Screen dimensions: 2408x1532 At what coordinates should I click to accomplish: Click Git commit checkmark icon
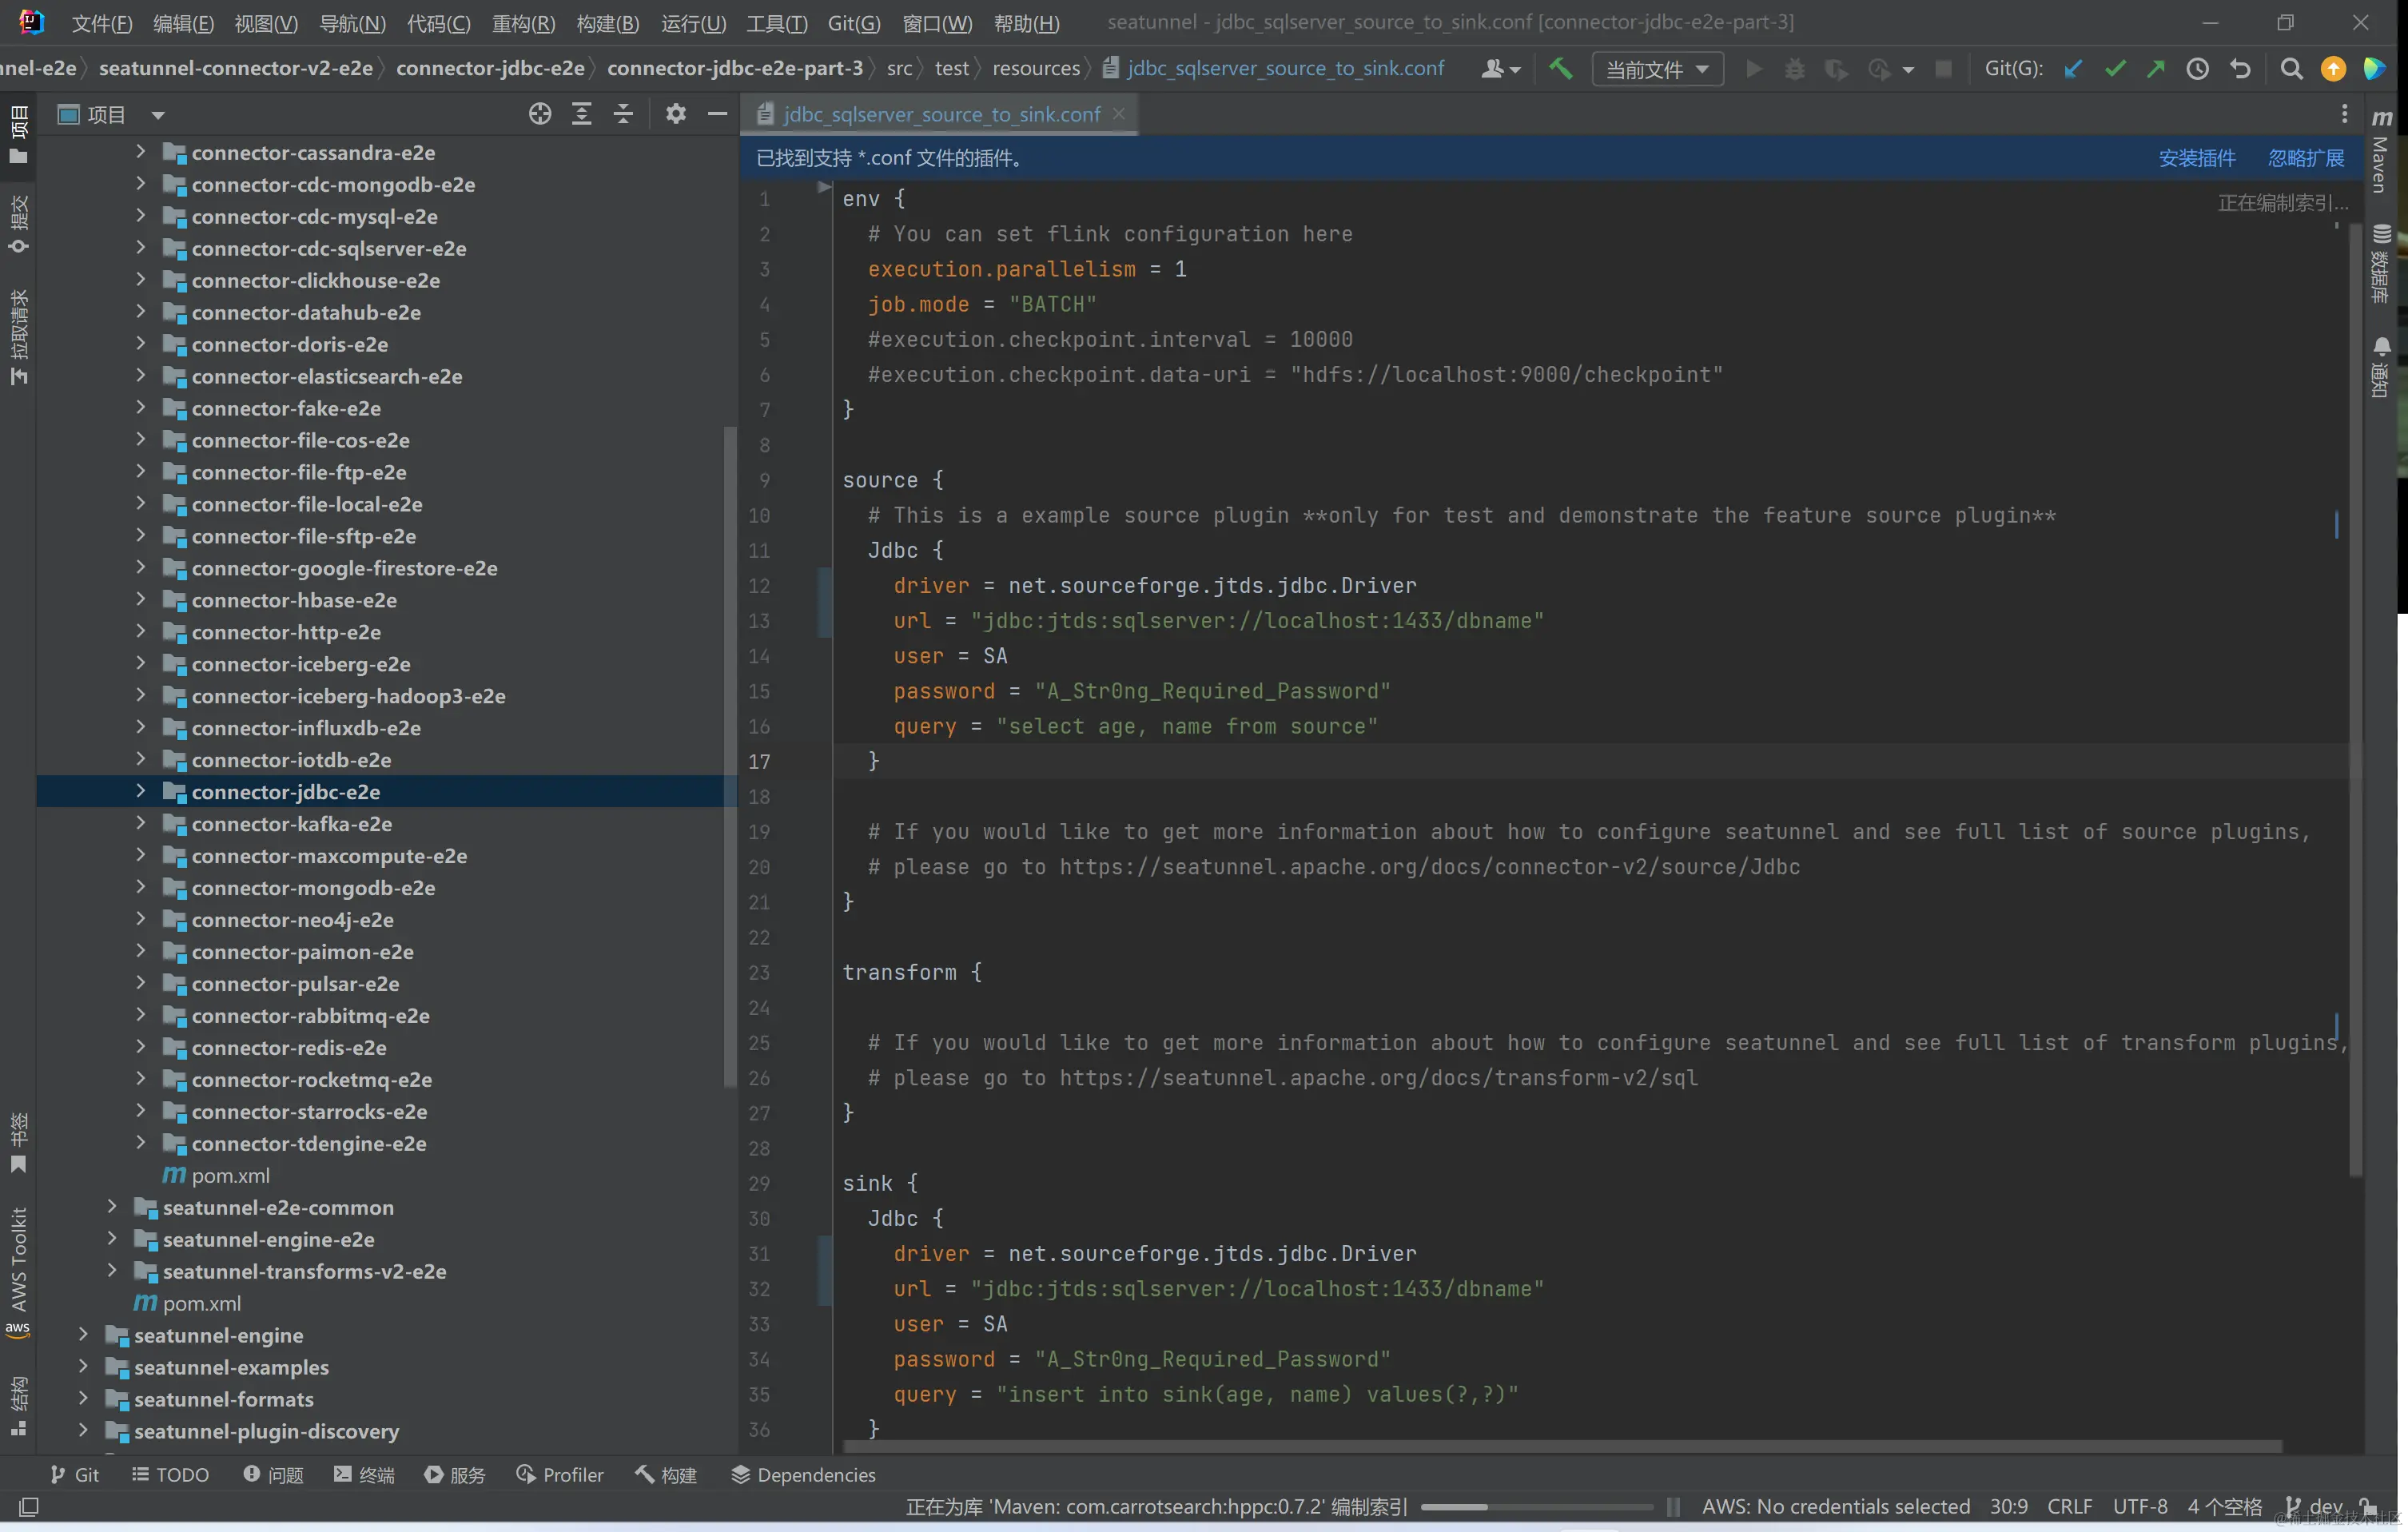(2115, 69)
